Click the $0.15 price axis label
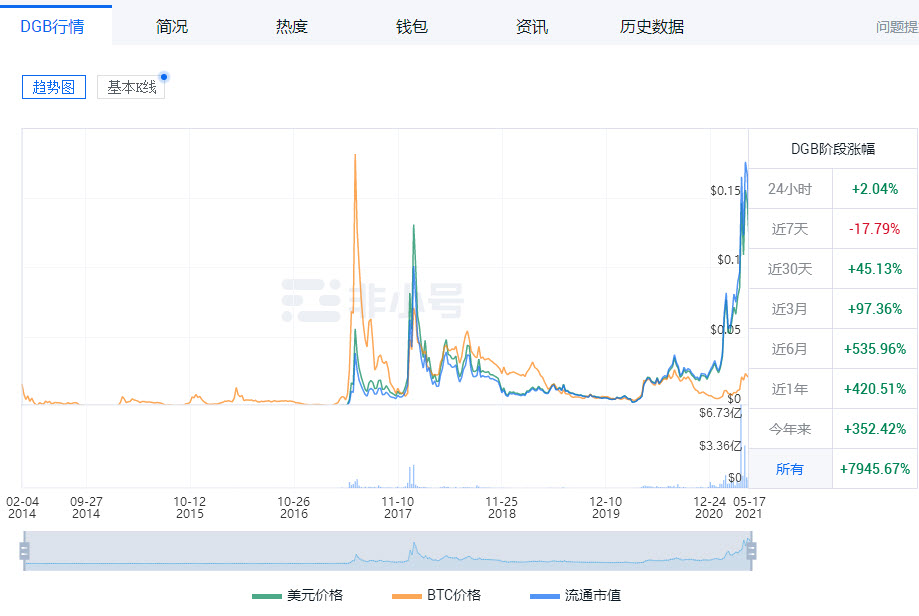This screenshot has height=616, width=919. [x=726, y=190]
